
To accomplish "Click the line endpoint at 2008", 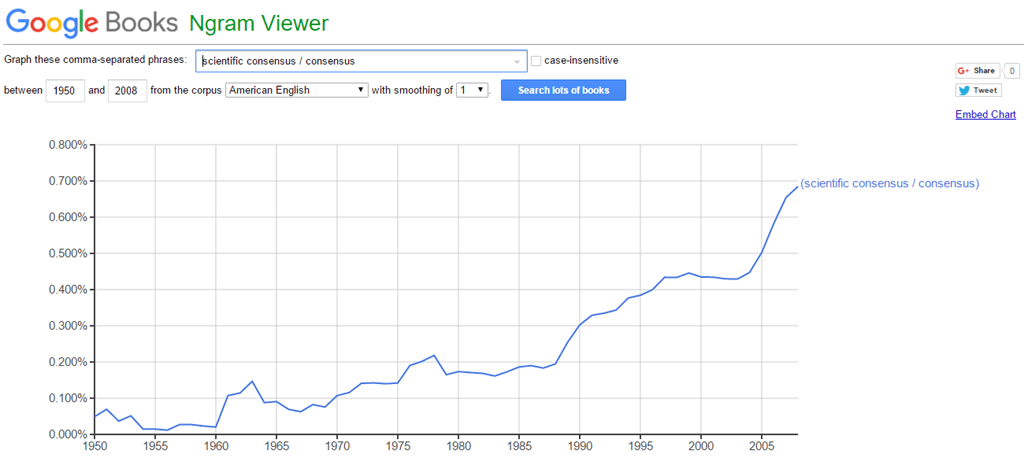I will pos(797,186).
